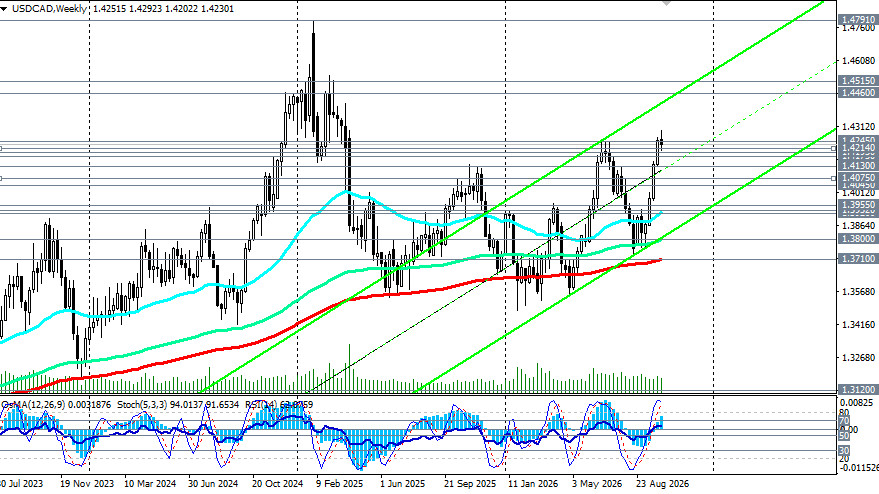Click the 0.00825 indicator scale value
Image resolution: width=879 pixels, height=494 pixels.
[x=858, y=403]
